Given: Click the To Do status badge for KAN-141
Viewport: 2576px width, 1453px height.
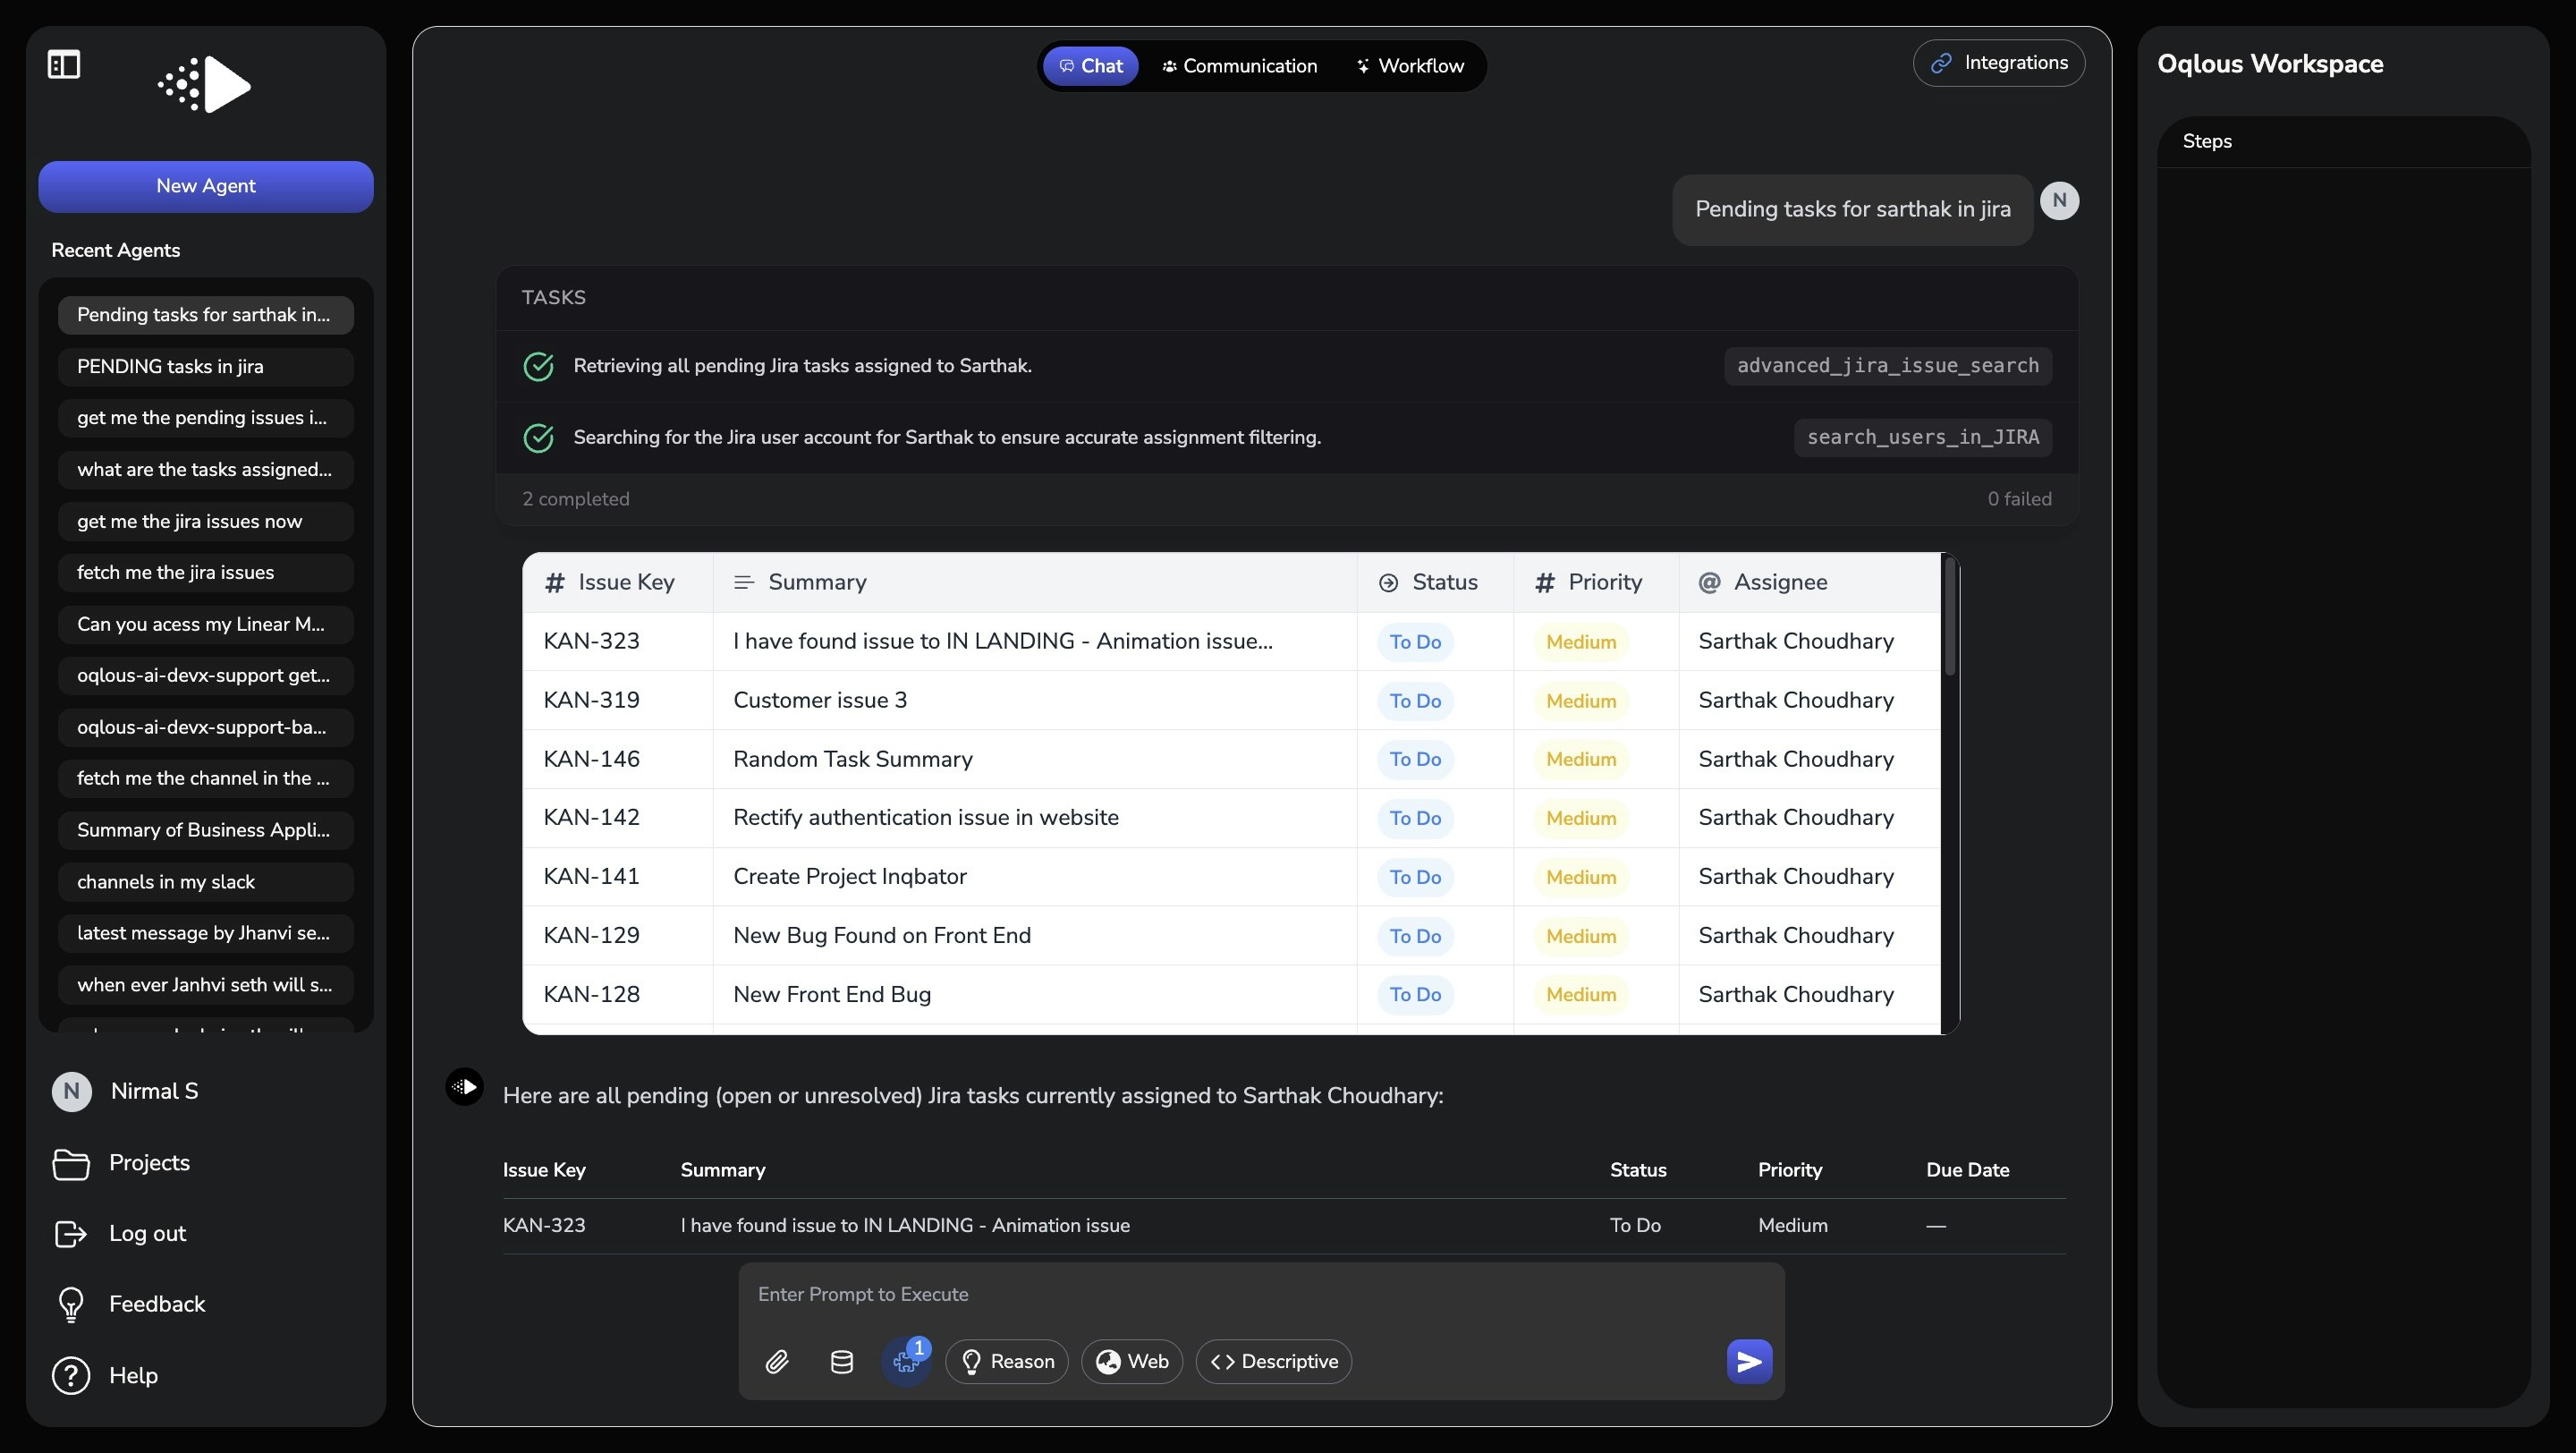Looking at the screenshot, I should 1415,877.
